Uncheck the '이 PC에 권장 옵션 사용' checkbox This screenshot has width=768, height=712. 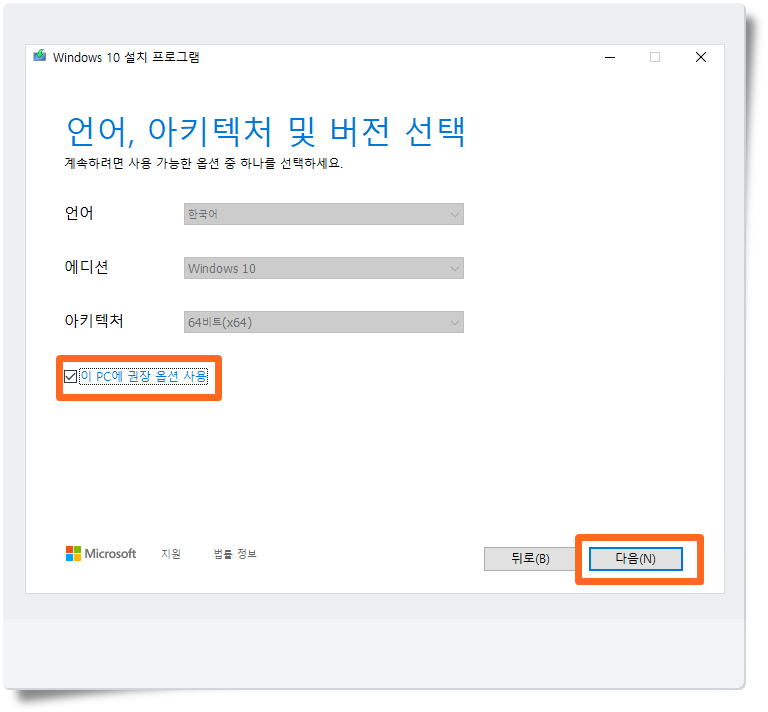pyautogui.click(x=71, y=377)
